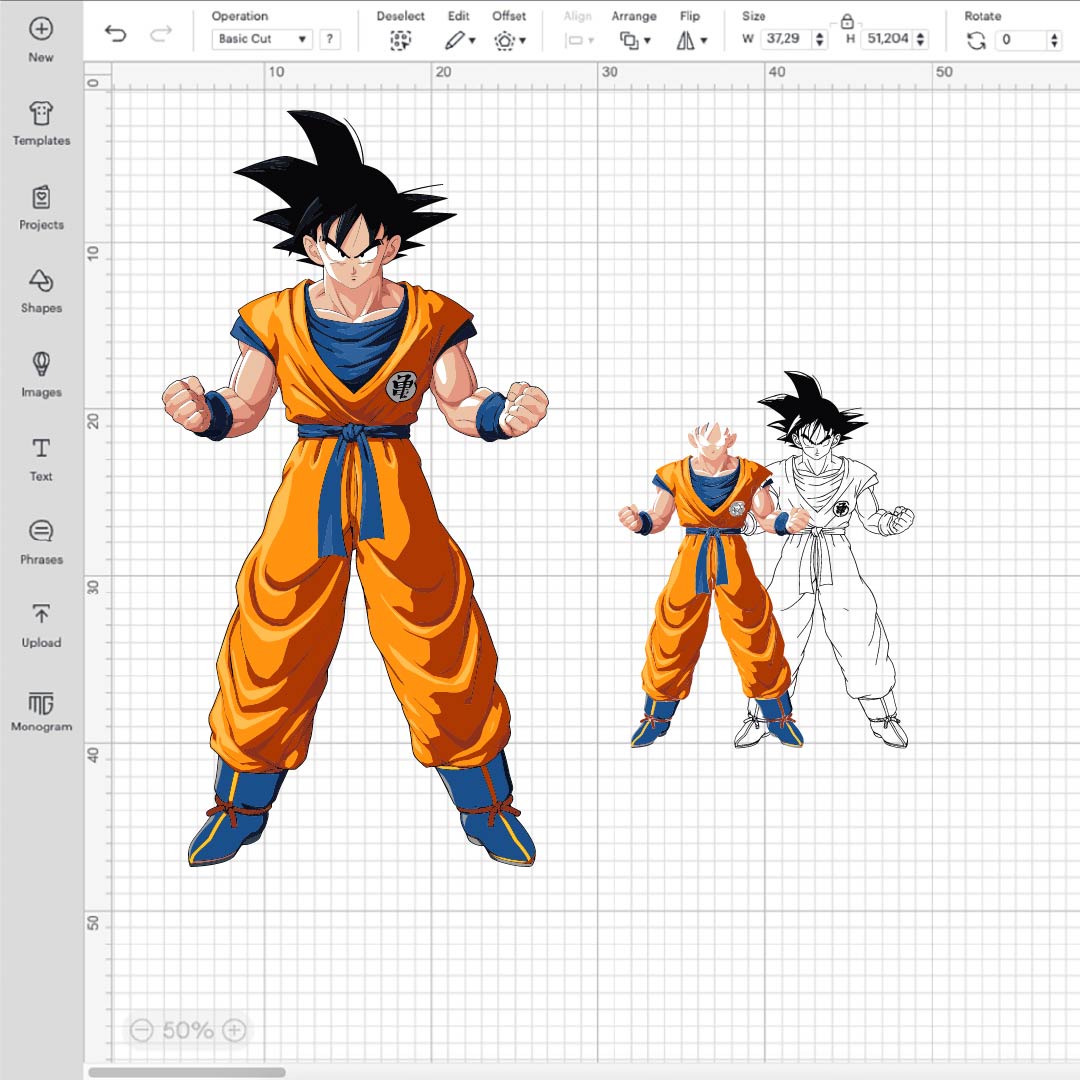Click the height H input field
Viewport: 1080px width, 1080px height.
click(887, 39)
